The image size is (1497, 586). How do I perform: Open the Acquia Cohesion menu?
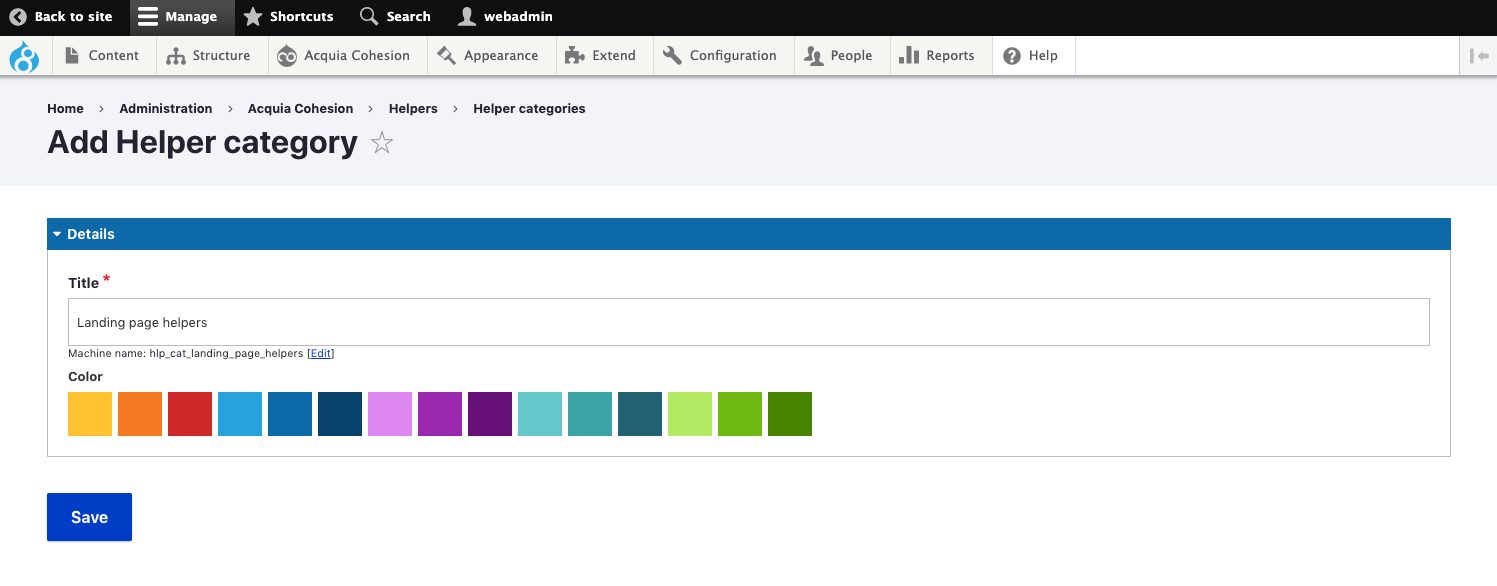[x=344, y=56]
